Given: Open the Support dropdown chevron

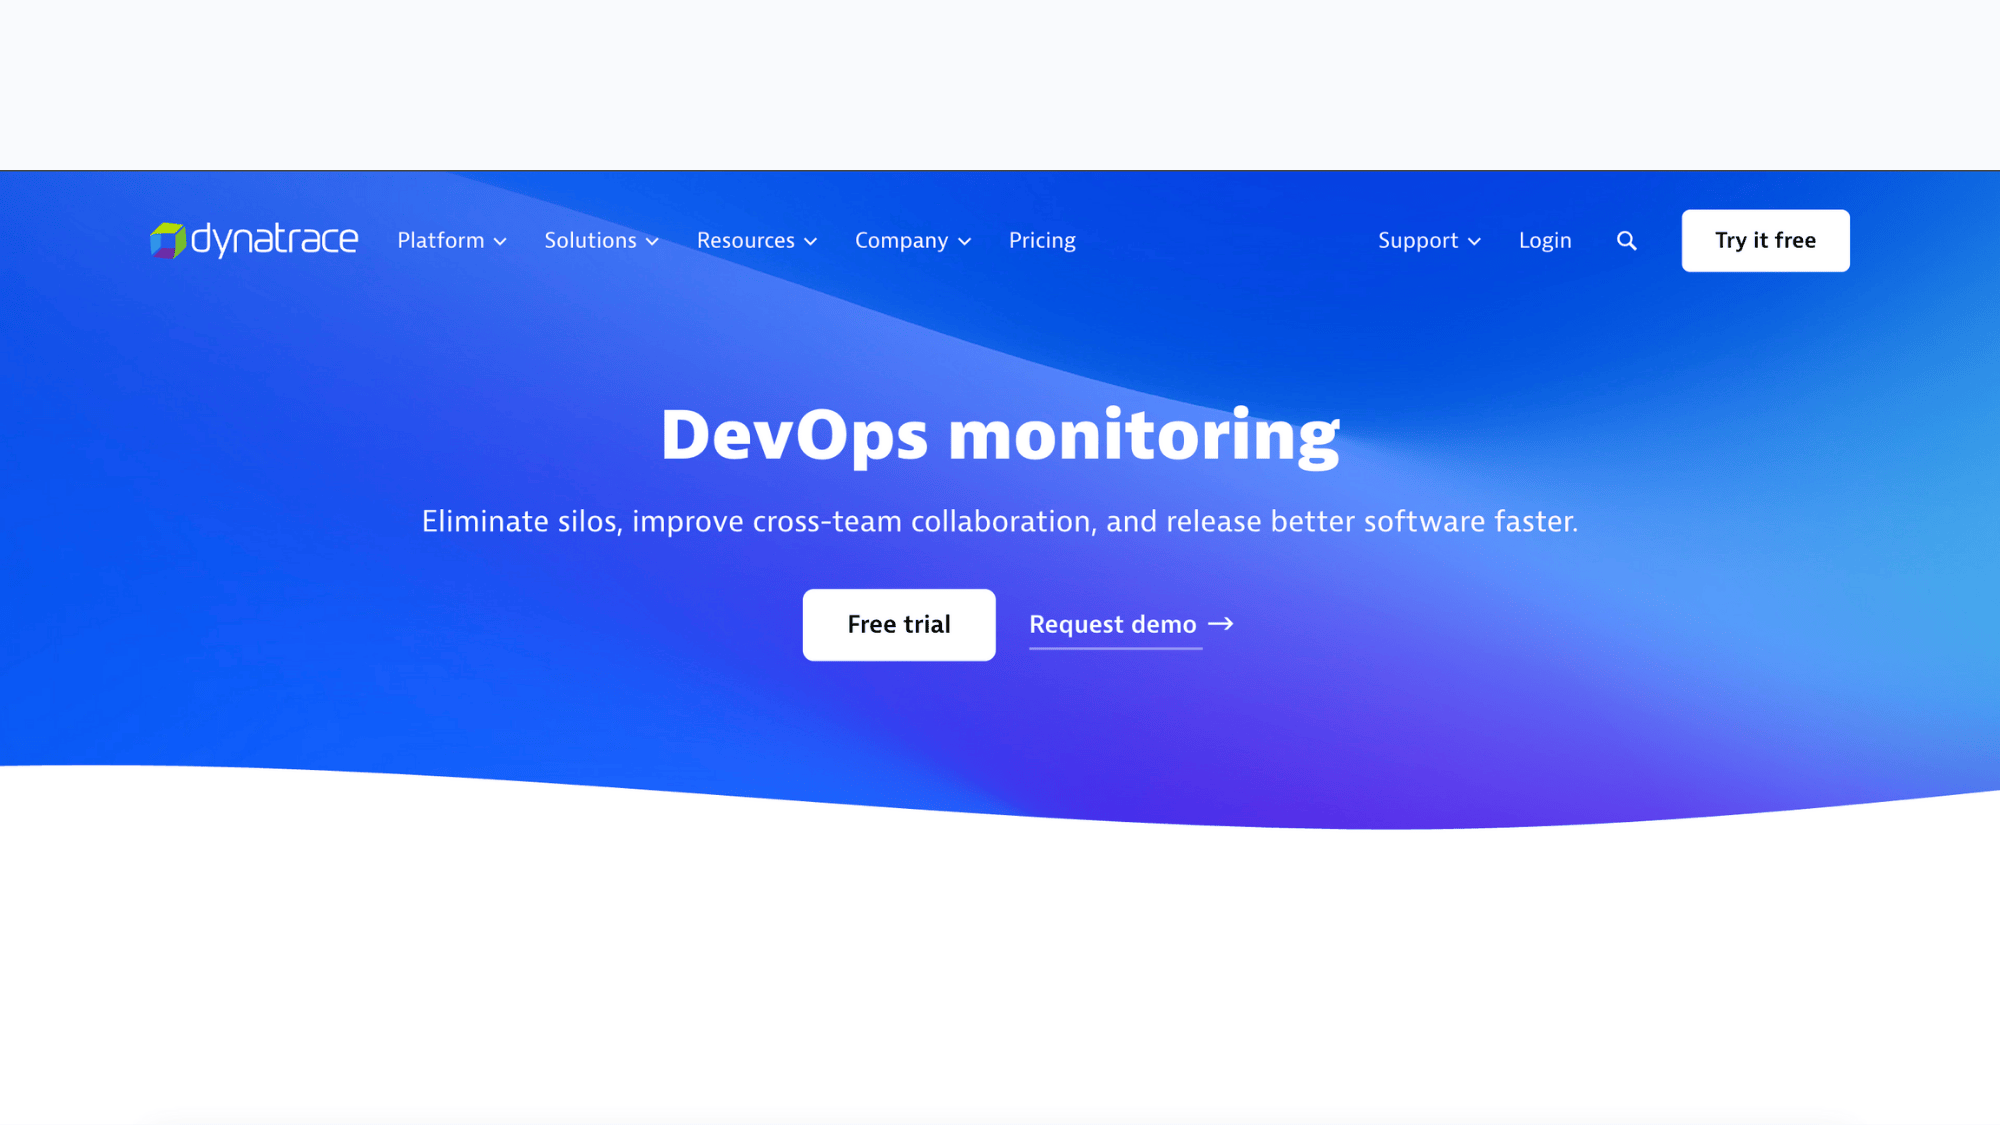Looking at the screenshot, I should [x=1474, y=242].
